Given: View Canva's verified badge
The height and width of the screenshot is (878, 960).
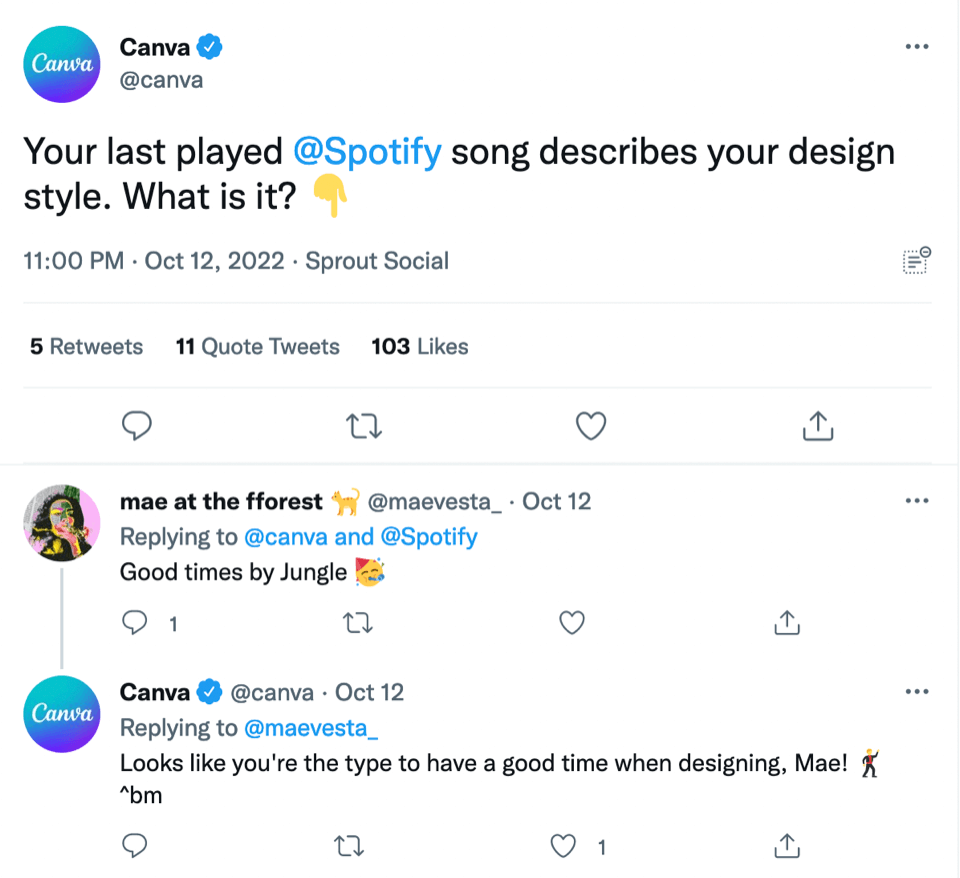Looking at the screenshot, I should (x=209, y=46).
